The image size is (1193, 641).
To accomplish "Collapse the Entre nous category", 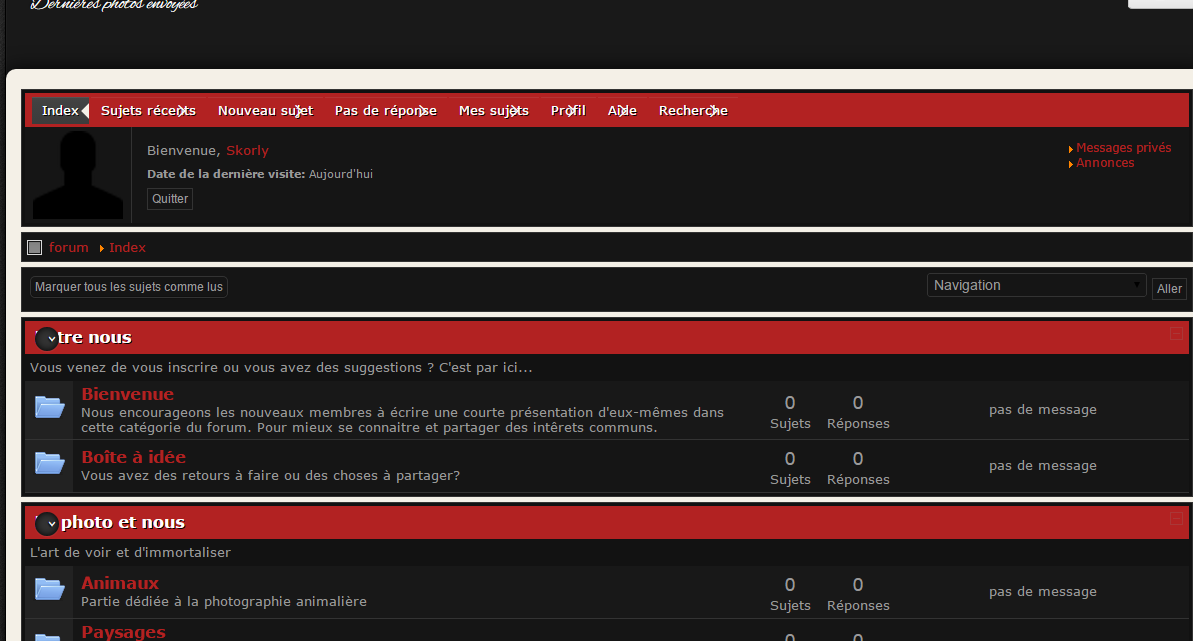I will point(1176,334).
